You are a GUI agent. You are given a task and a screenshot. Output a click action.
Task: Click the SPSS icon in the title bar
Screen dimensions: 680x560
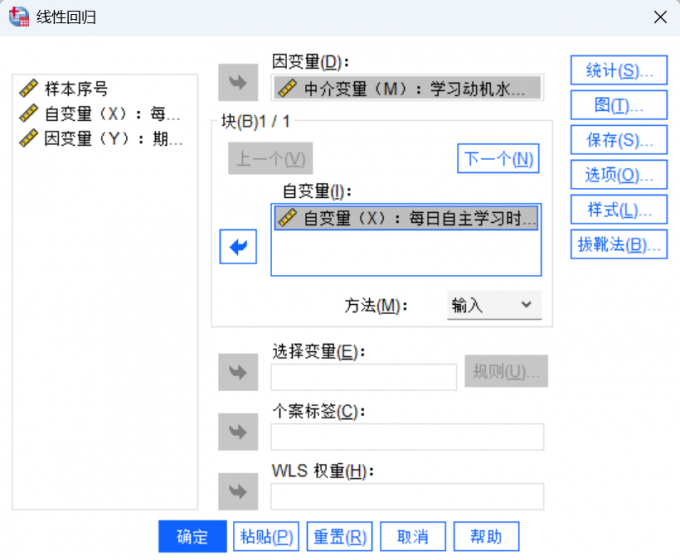point(19,17)
